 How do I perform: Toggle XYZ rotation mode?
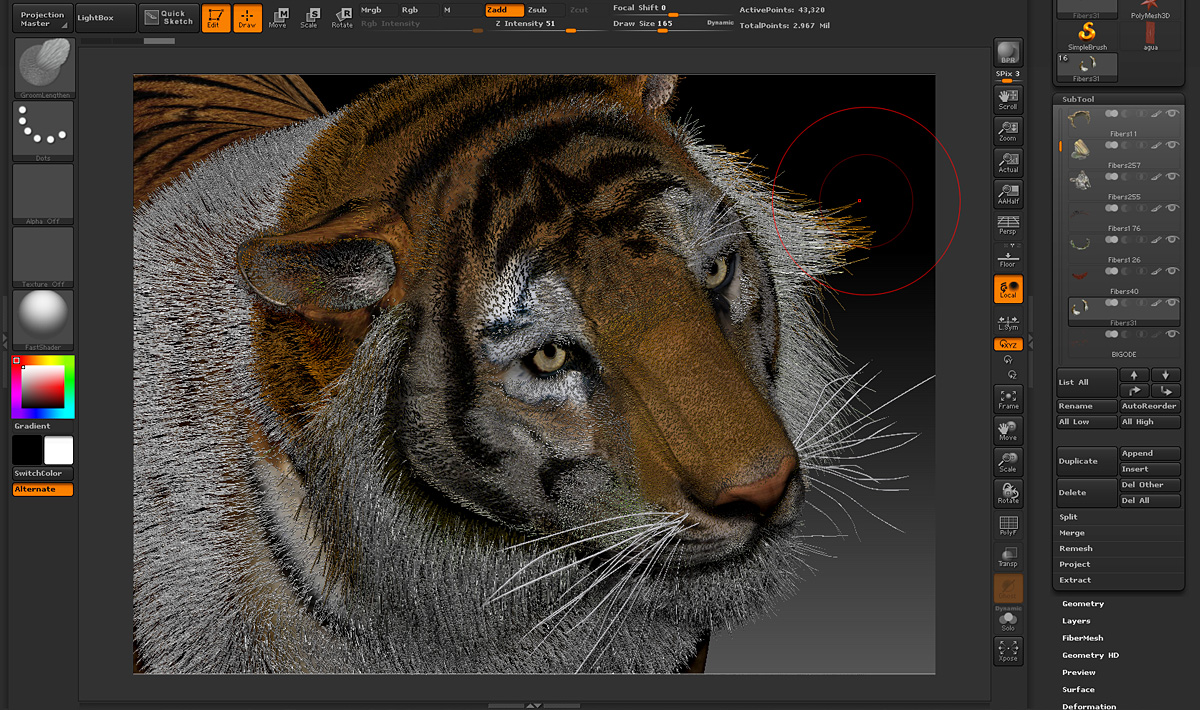click(1008, 344)
